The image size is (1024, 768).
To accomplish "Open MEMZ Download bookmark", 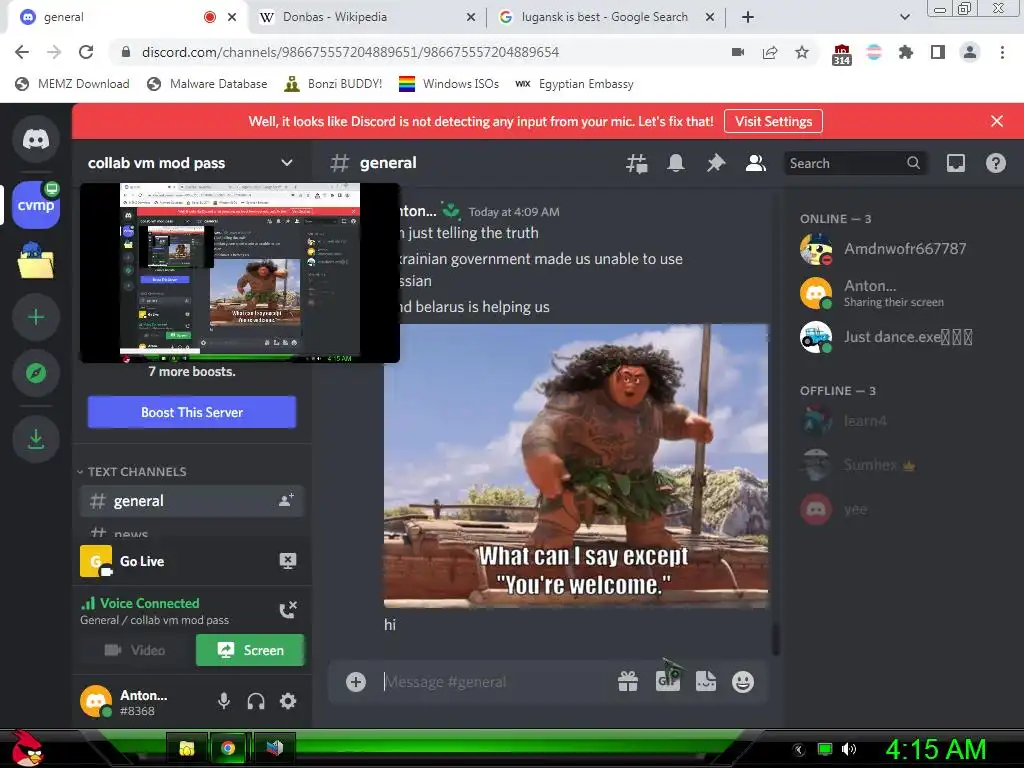I will 72,84.
